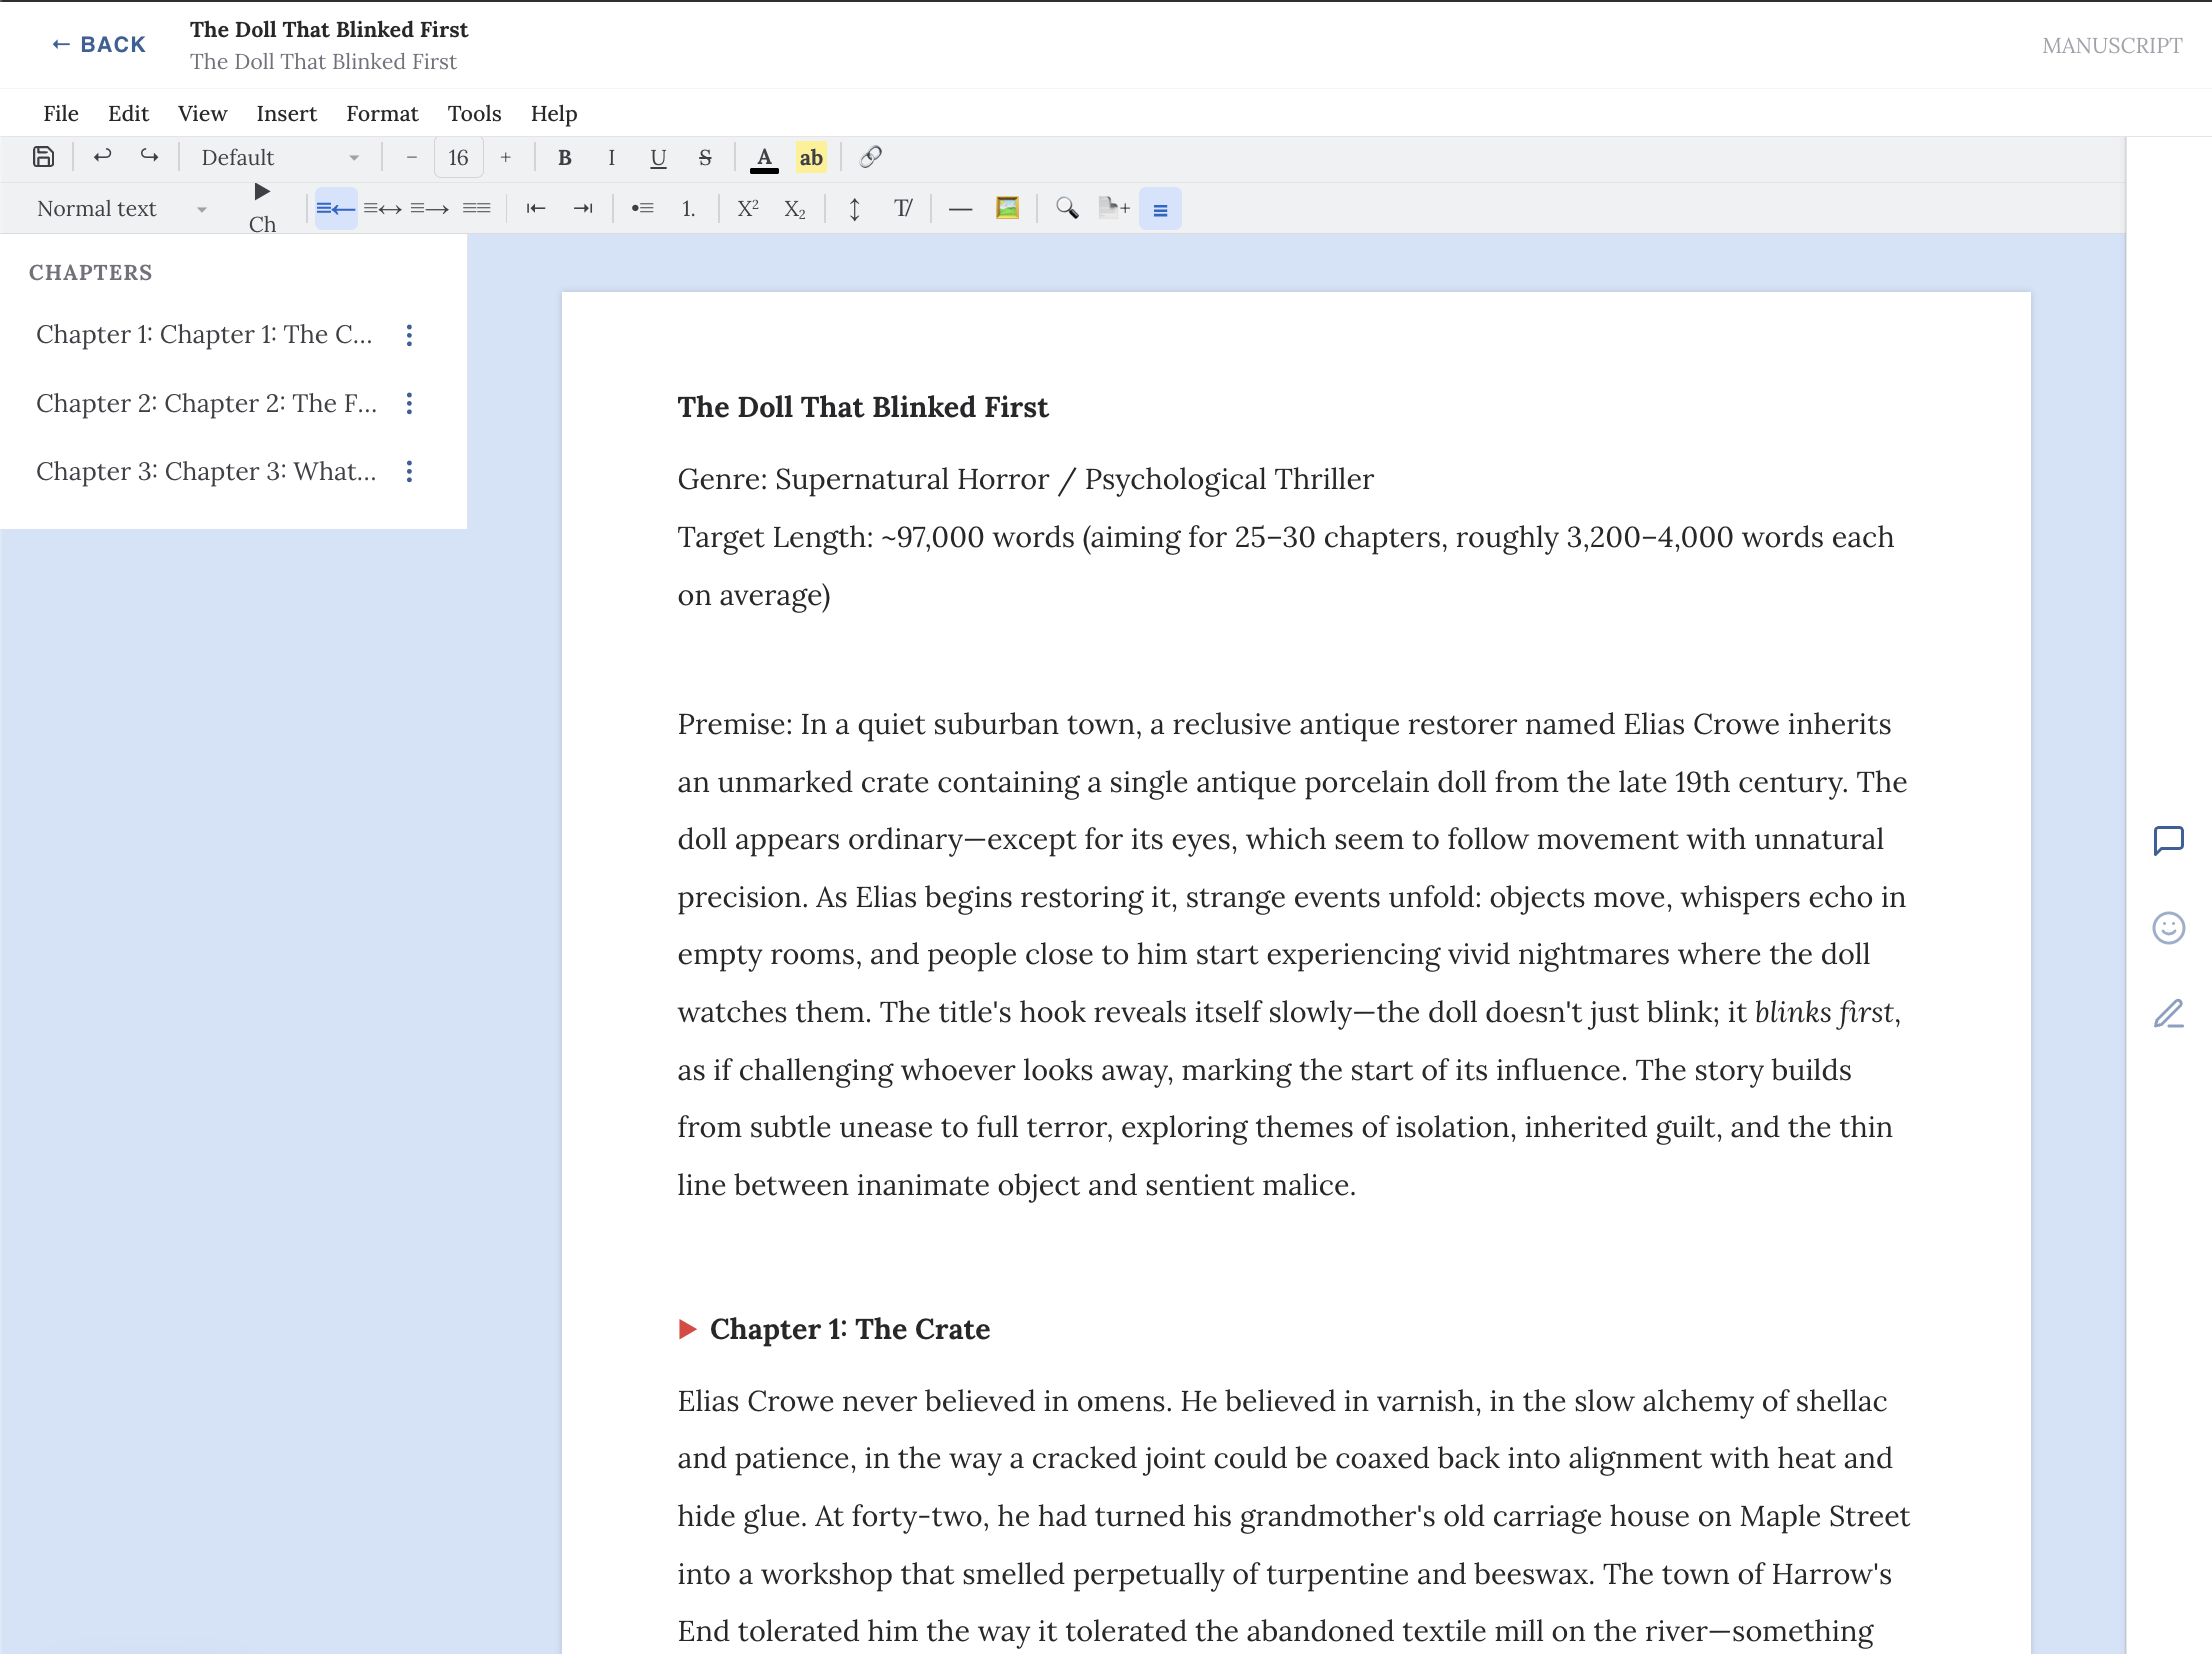Screen dimensions: 2212x1654
Task: Open the Tools menu
Action: tap(474, 113)
